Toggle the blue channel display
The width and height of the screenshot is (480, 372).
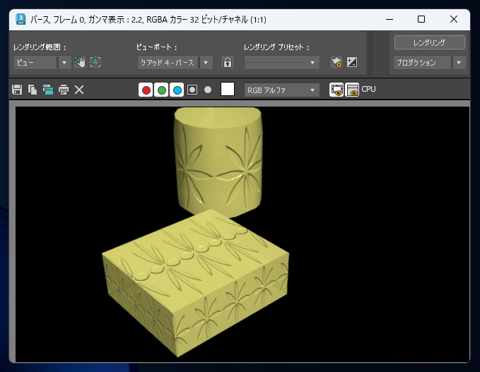[x=177, y=90]
